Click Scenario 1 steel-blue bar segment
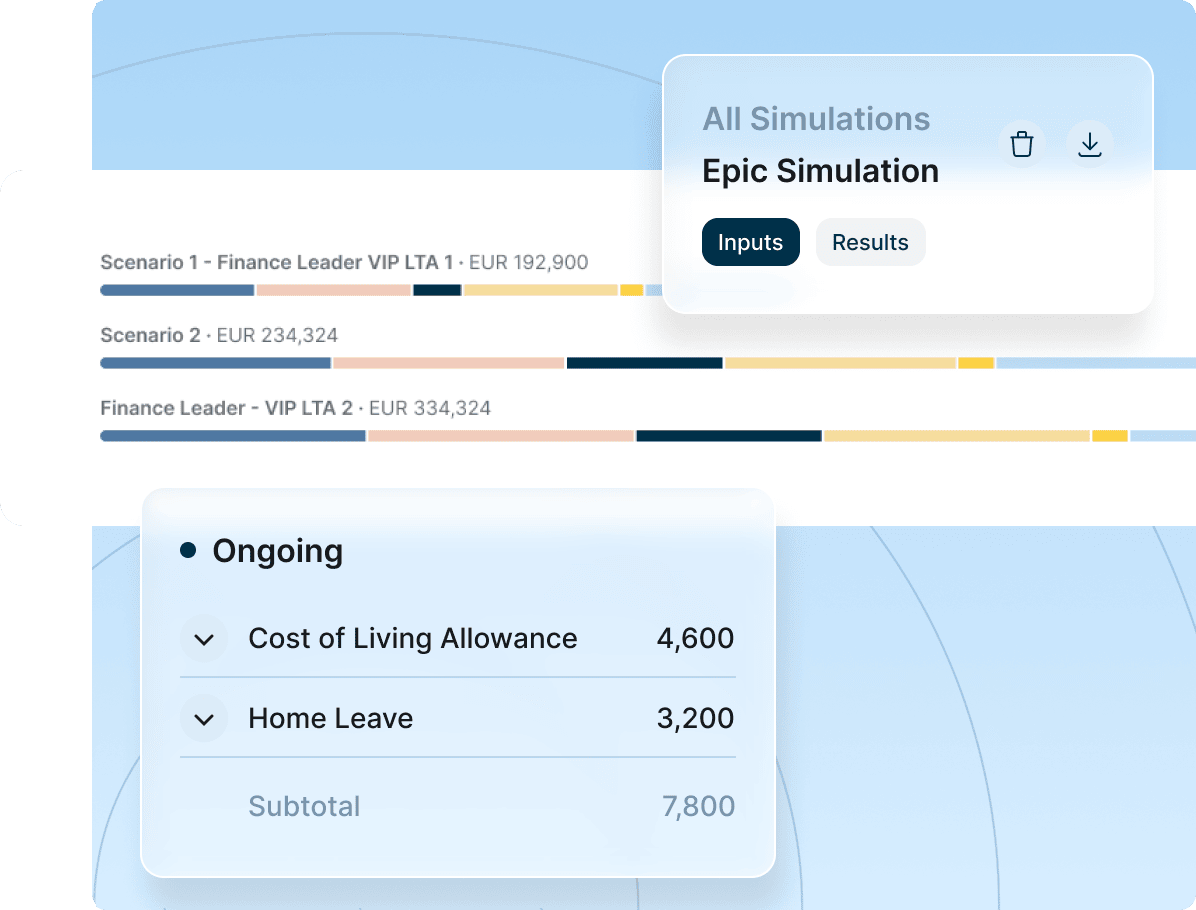Image resolution: width=1196 pixels, height=910 pixels. tap(177, 290)
